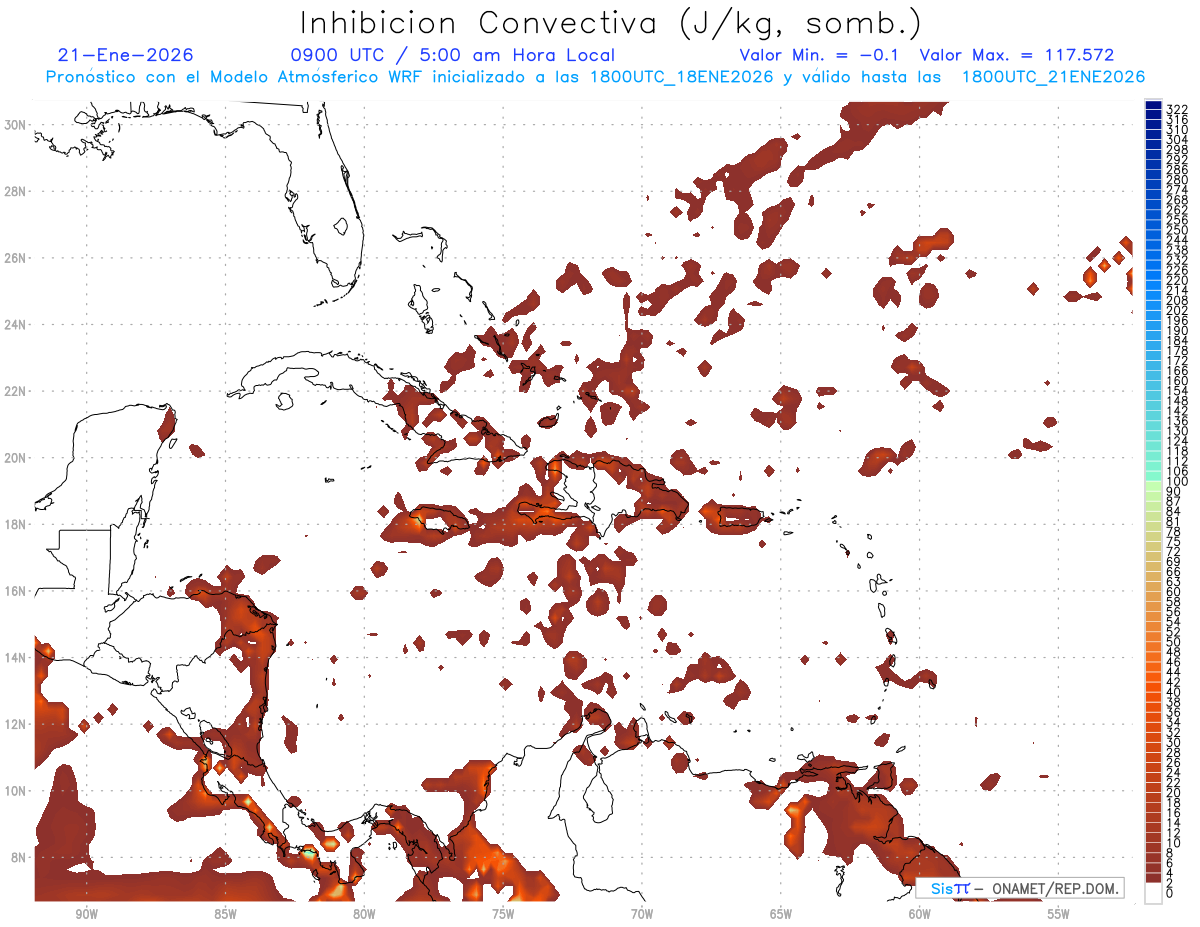Click the "Valor Max. = 117.572" readout
The height and width of the screenshot is (927, 1200).
point(1017,55)
